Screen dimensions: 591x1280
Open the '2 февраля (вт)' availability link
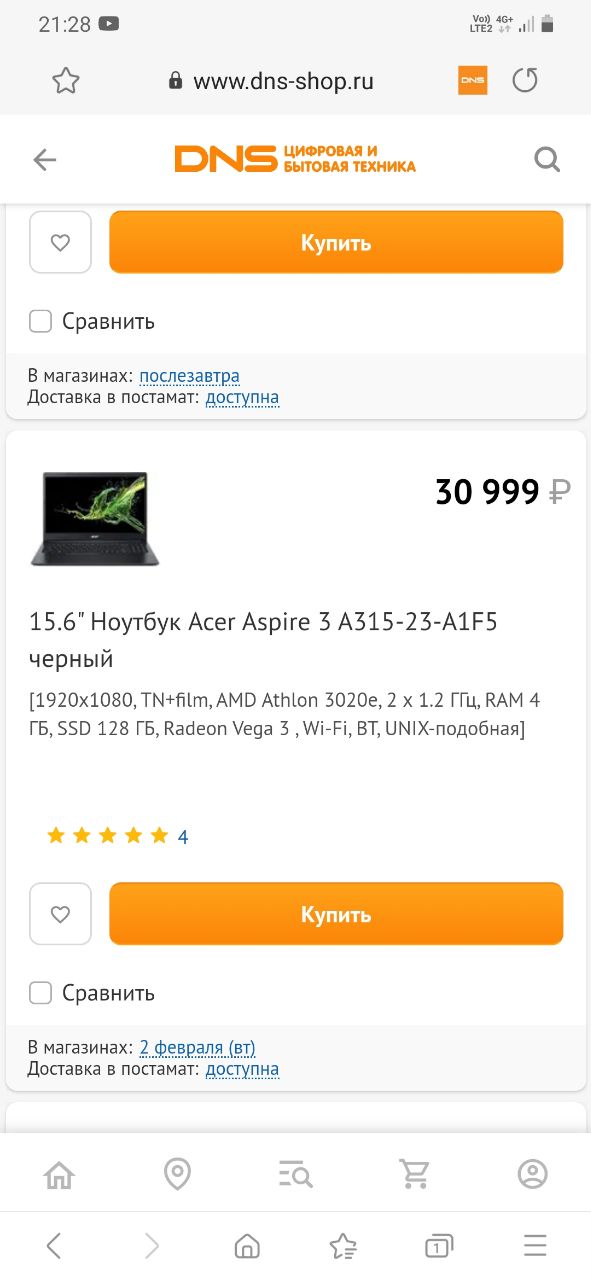point(197,1048)
